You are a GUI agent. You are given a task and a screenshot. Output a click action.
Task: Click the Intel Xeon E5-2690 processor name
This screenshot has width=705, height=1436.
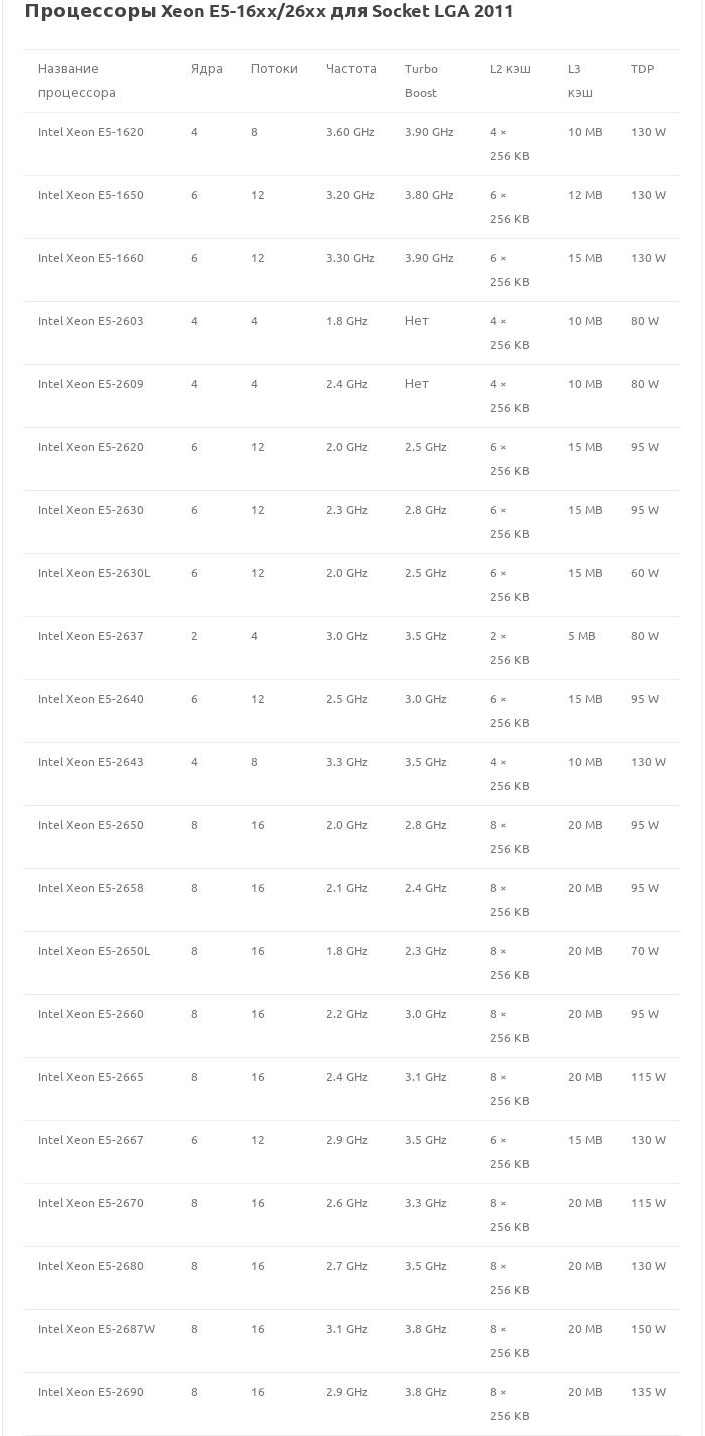91,1392
